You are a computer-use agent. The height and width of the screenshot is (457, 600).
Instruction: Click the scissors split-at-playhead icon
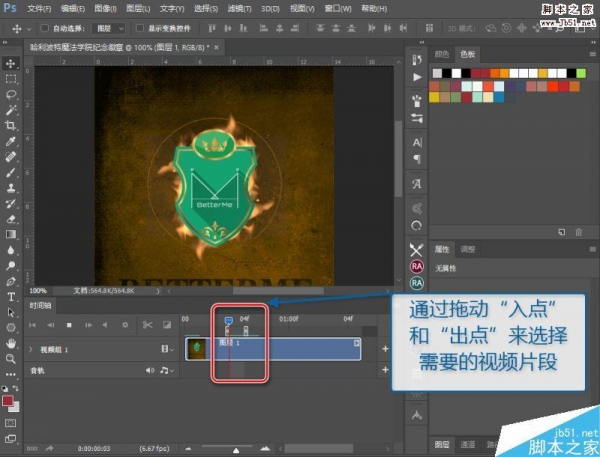(x=146, y=324)
